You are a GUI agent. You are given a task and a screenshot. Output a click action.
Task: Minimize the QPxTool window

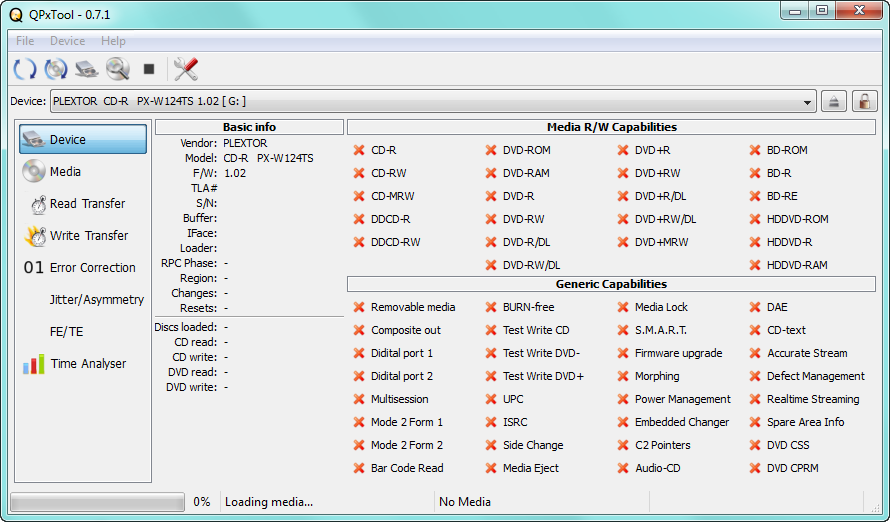(x=795, y=11)
